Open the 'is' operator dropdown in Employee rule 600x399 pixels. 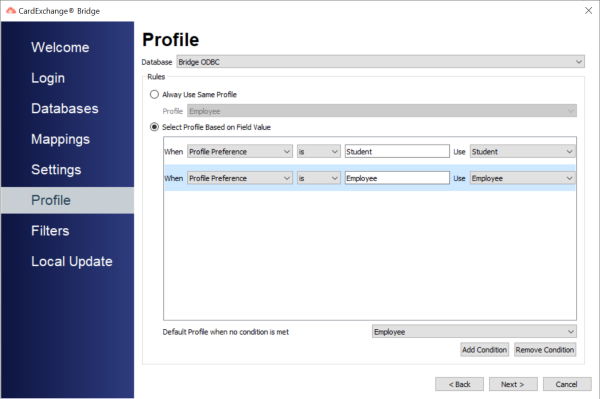319,178
